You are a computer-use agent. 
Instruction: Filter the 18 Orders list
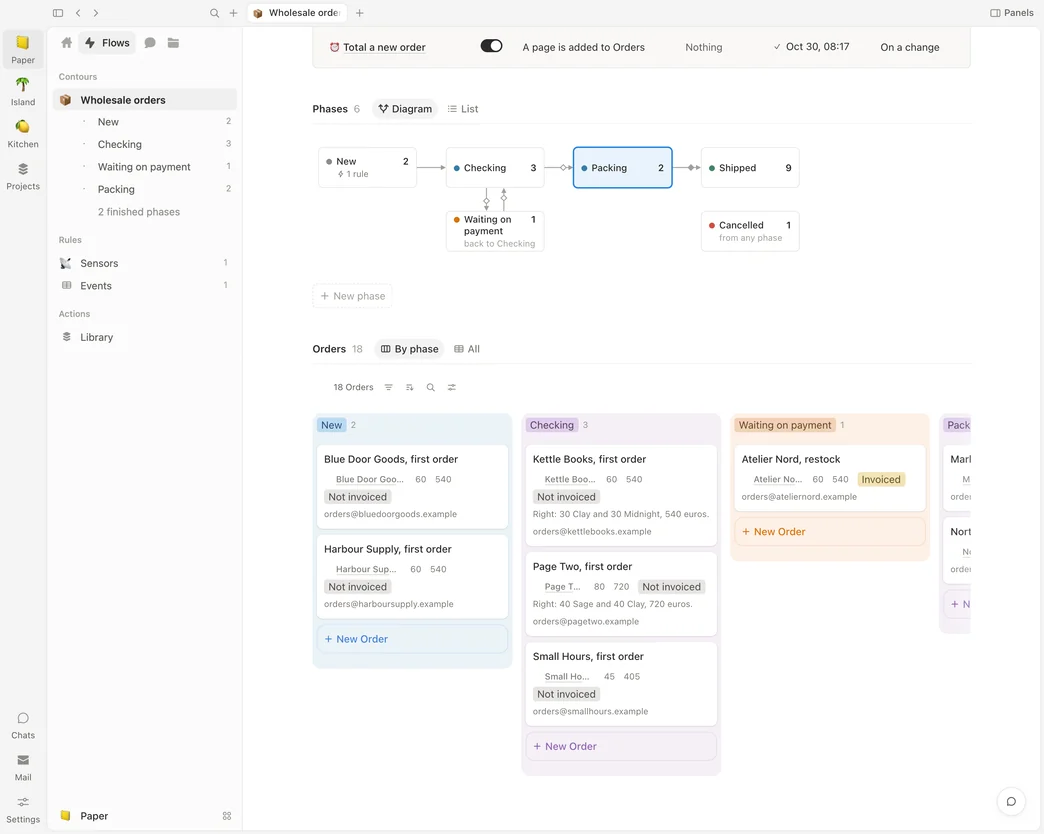point(389,387)
